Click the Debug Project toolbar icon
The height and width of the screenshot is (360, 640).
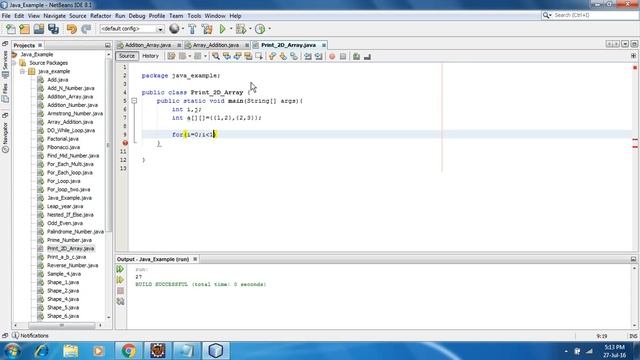coord(241,29)
